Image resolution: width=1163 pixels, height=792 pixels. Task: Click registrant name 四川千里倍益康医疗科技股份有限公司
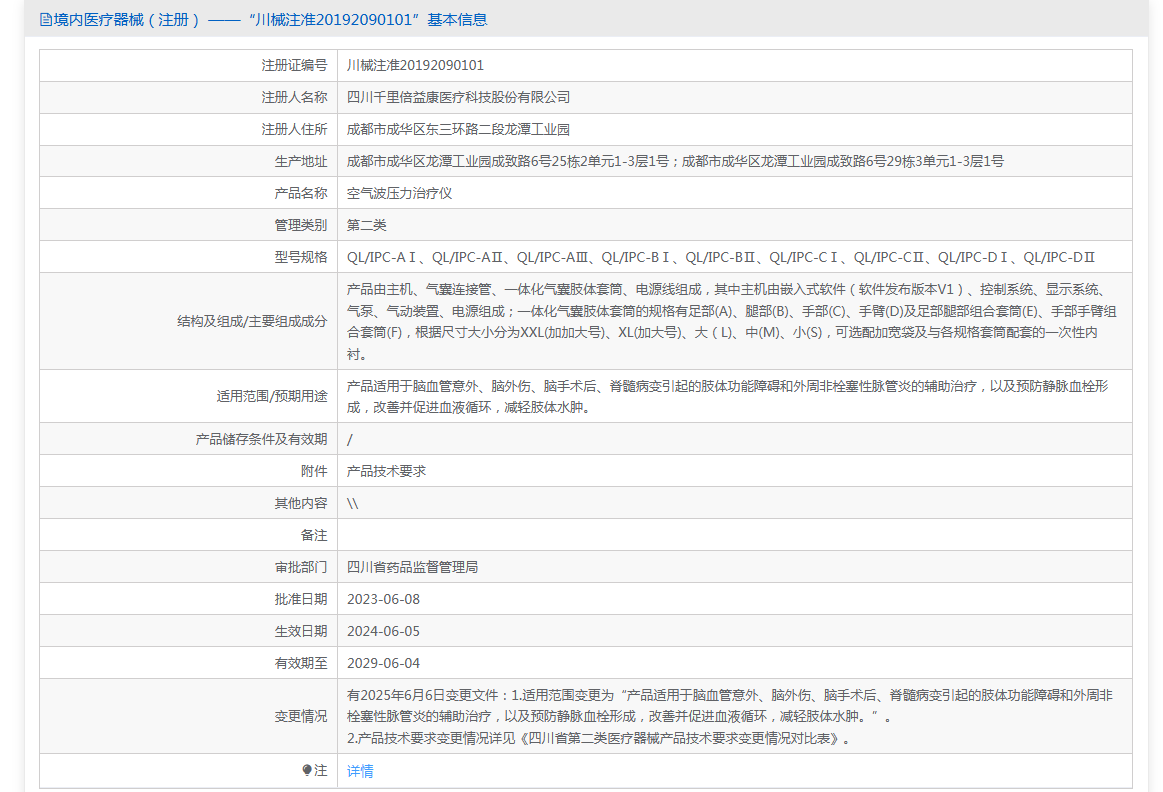click(x=458, y=97)
